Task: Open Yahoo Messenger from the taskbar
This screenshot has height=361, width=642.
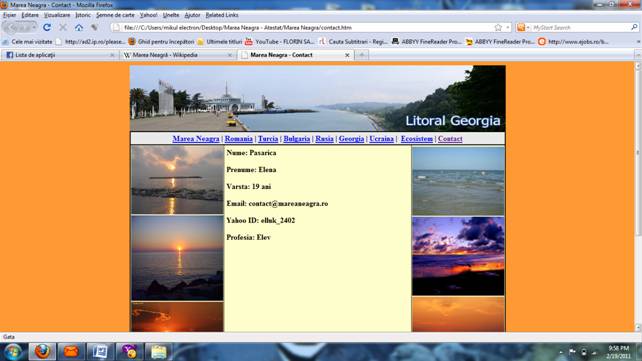Action: [x=129, y=352]
